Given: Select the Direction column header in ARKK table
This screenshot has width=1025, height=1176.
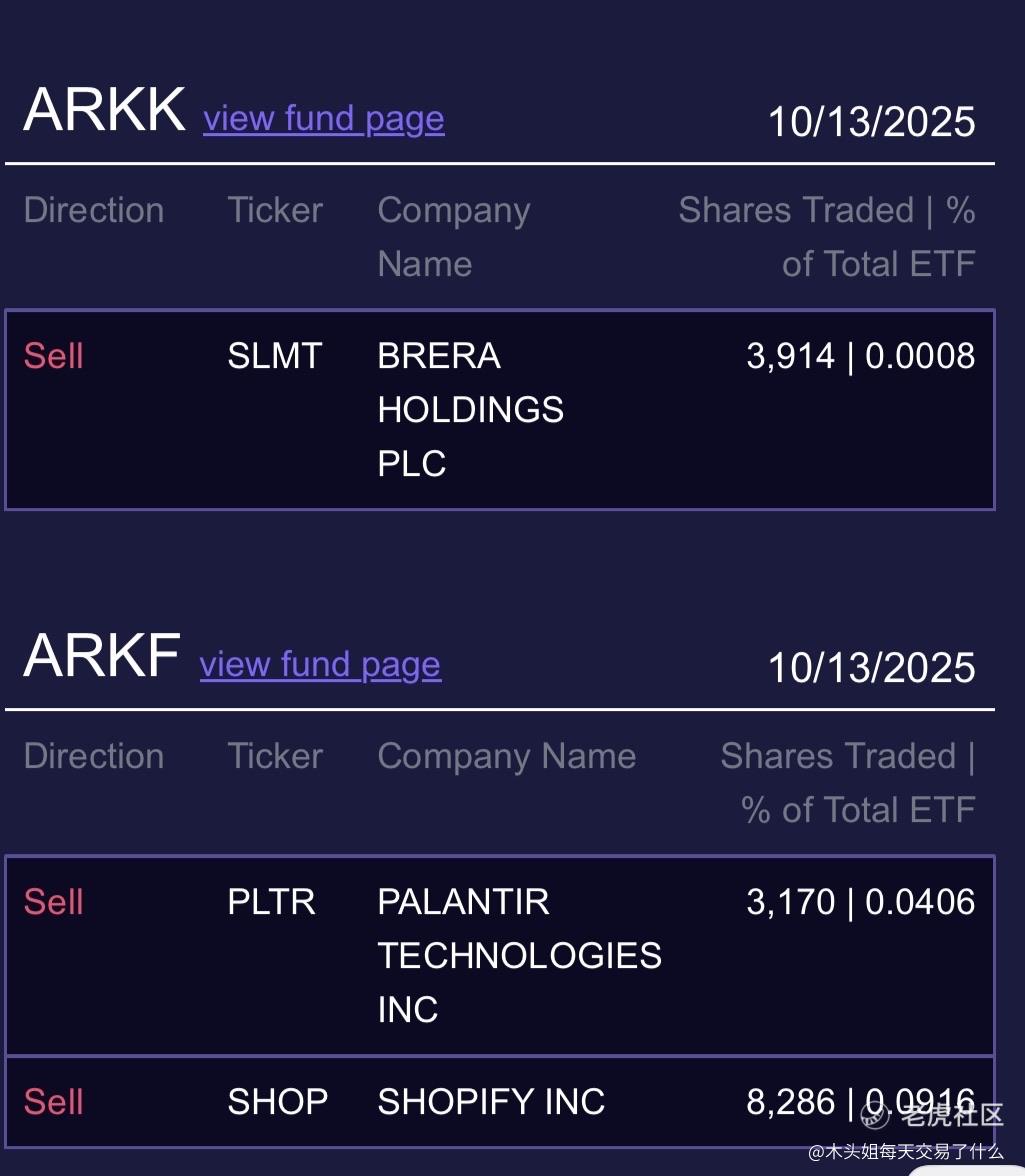Looking at the screenshot, I should click(93, 211).
